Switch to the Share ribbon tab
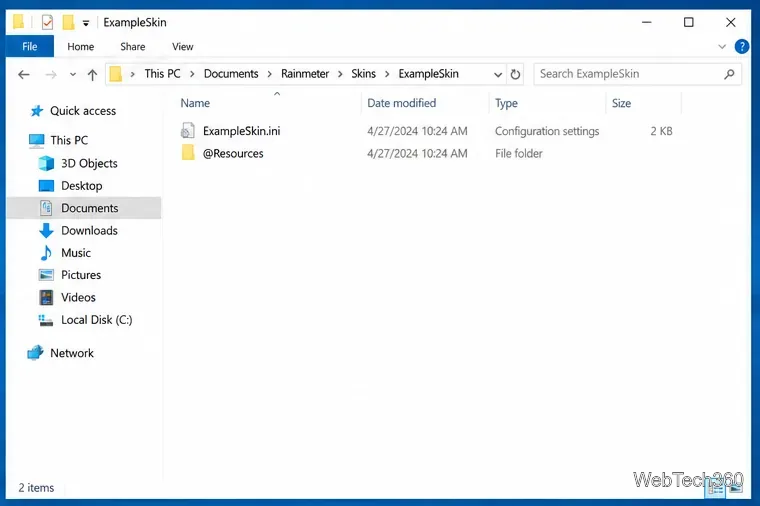 click(x=132, y=47)
